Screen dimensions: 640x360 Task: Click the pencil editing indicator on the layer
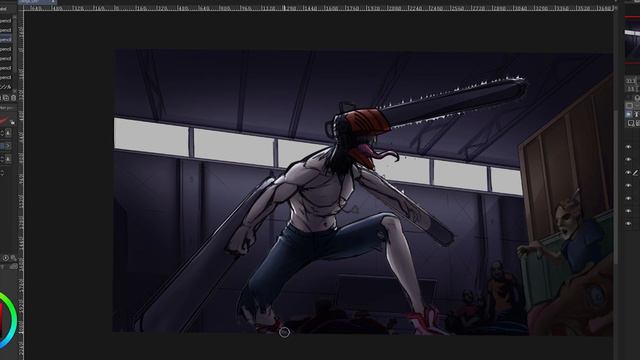click(x=636, y=173)
